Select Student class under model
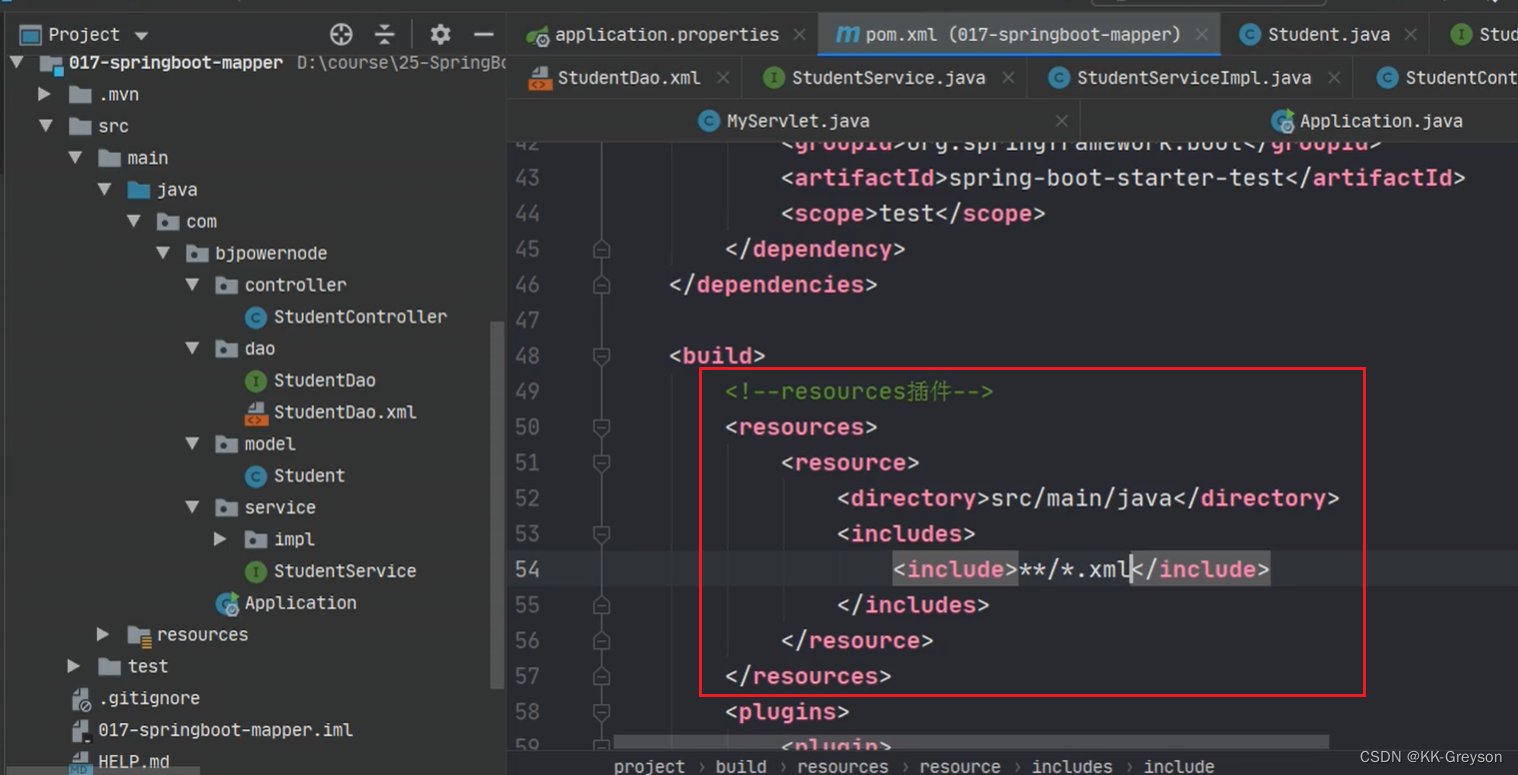This screenshot has width=1518, height=775. coord(309,475)
